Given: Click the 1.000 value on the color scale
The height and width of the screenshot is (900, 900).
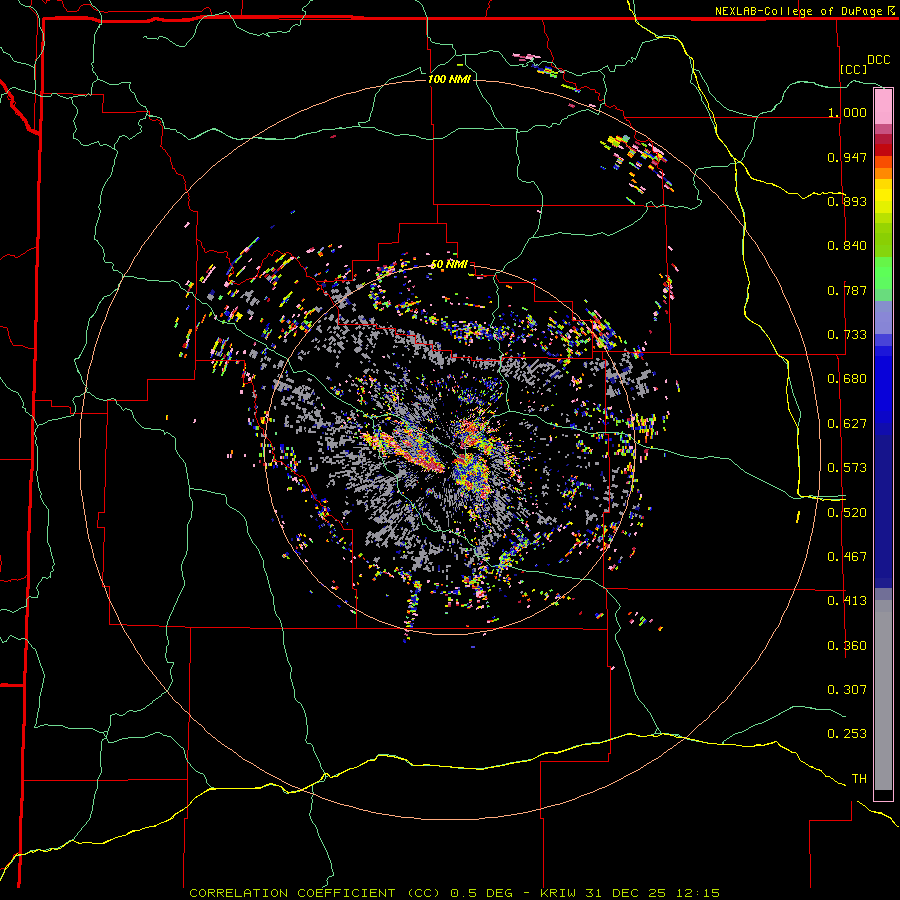Looking at the screenshot, I should pyautogui.click(x=847, y=112).
